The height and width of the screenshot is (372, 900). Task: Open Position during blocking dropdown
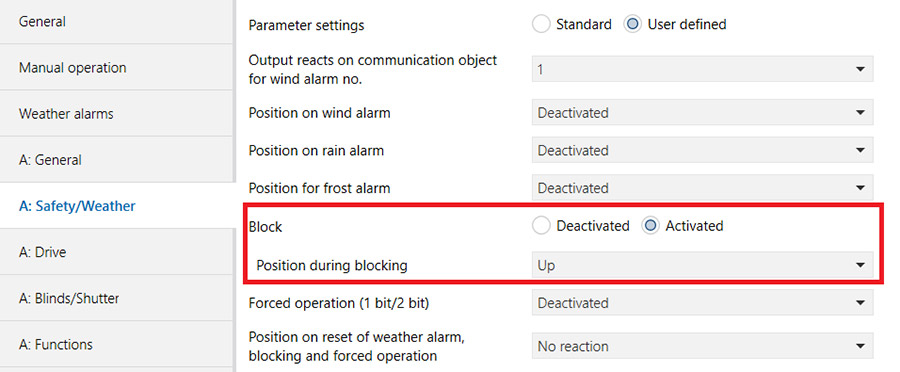(703, 265)
